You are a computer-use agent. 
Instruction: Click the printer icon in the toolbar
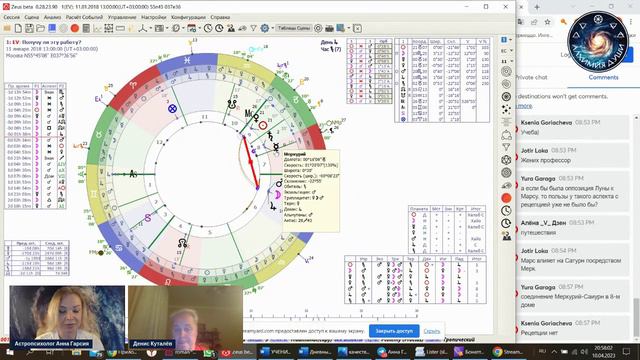tap(329, 28)
